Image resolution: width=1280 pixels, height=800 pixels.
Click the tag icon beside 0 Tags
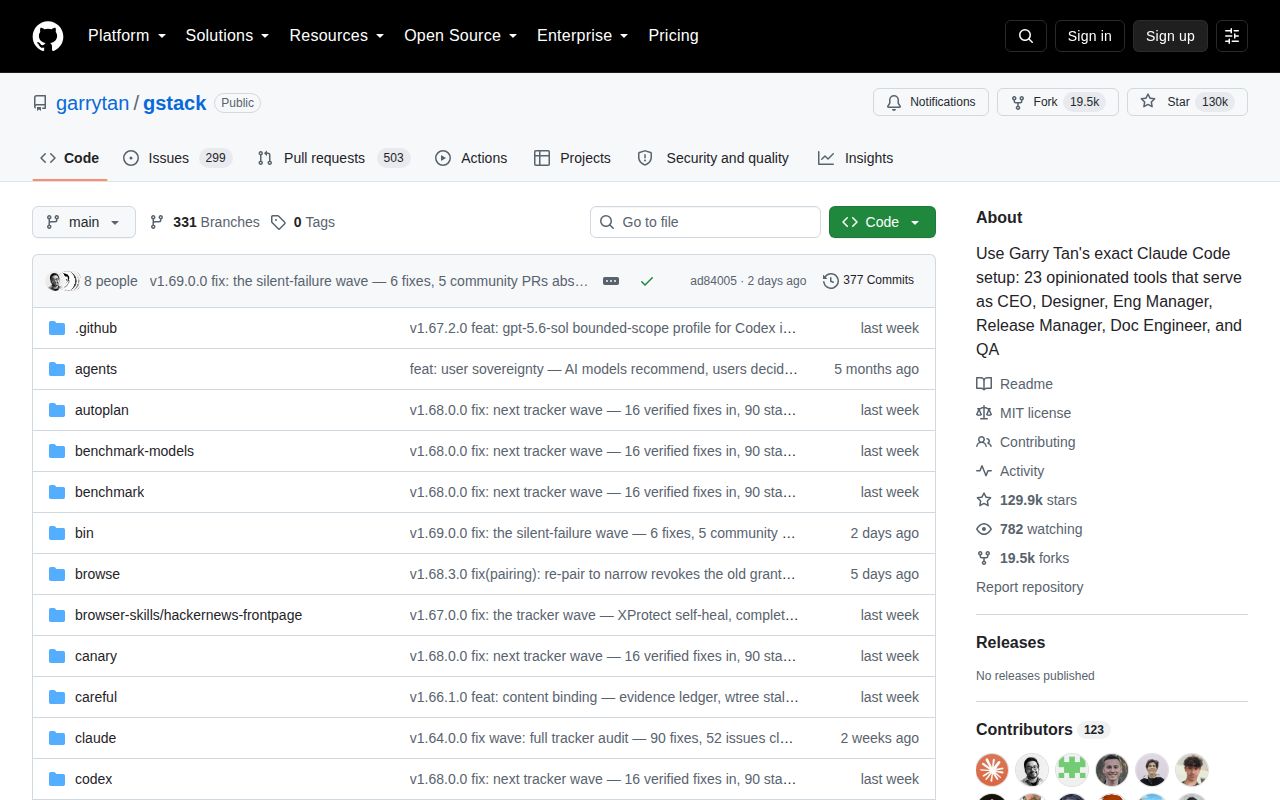[279, 222]
